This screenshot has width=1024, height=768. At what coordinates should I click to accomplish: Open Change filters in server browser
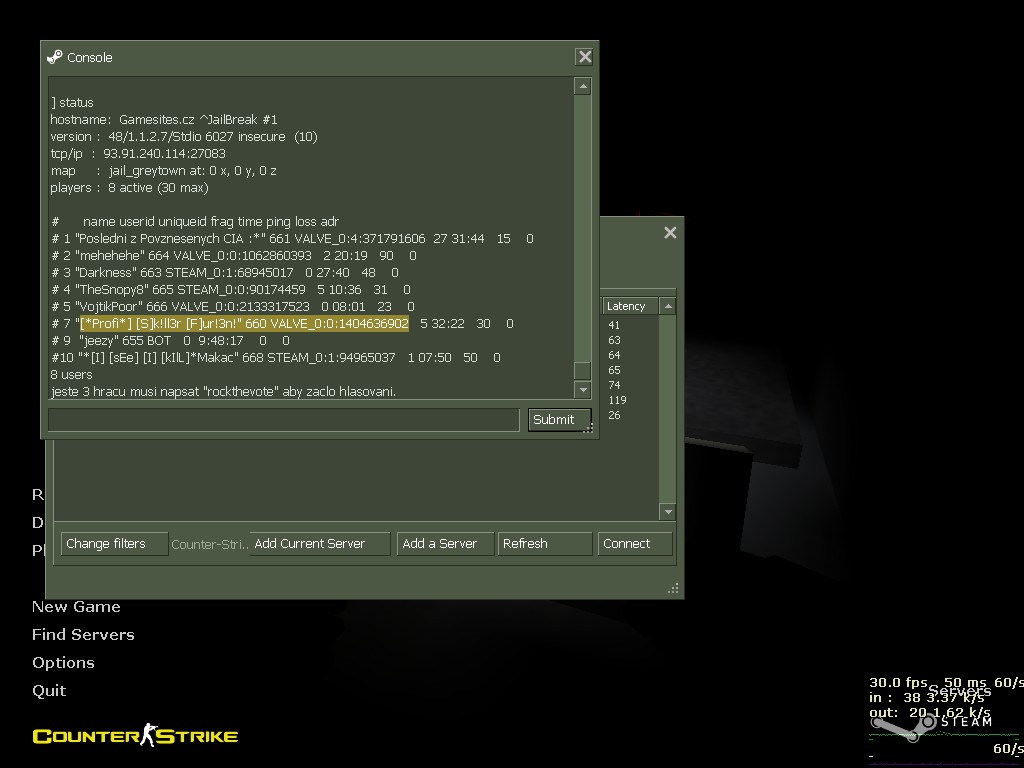114,544
